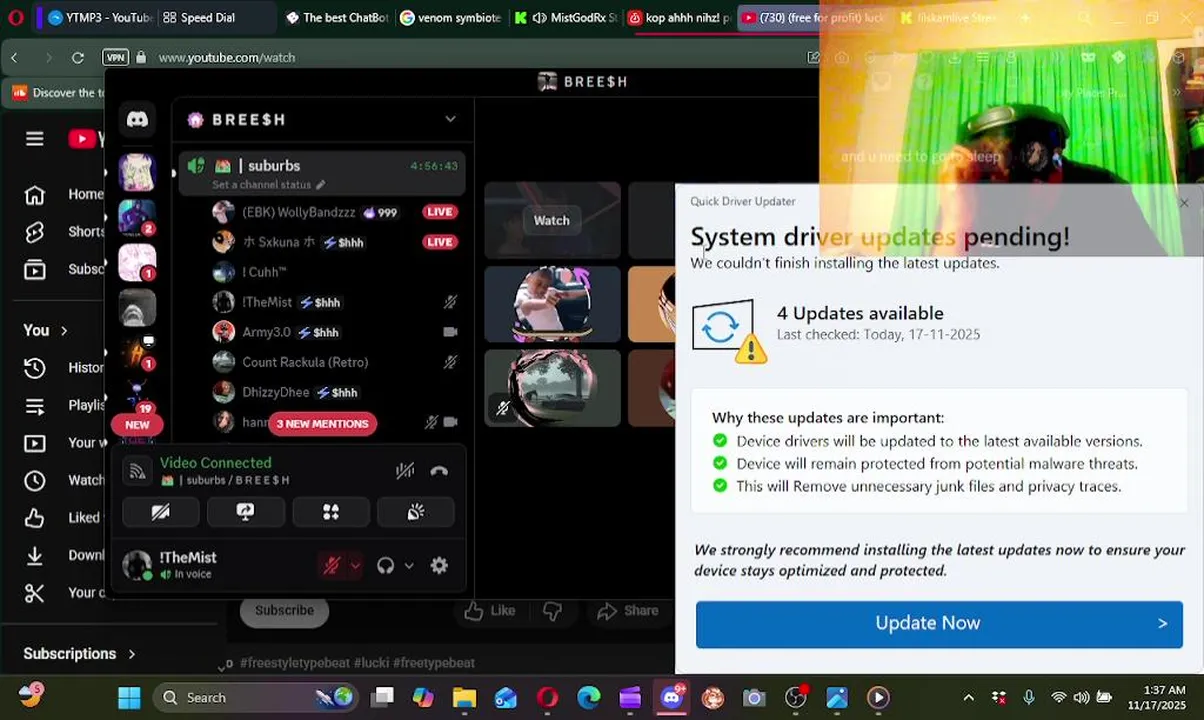Open soundboard button in Discord voice panel
This screenshot has height=720, width=1204.
[416, 512]
